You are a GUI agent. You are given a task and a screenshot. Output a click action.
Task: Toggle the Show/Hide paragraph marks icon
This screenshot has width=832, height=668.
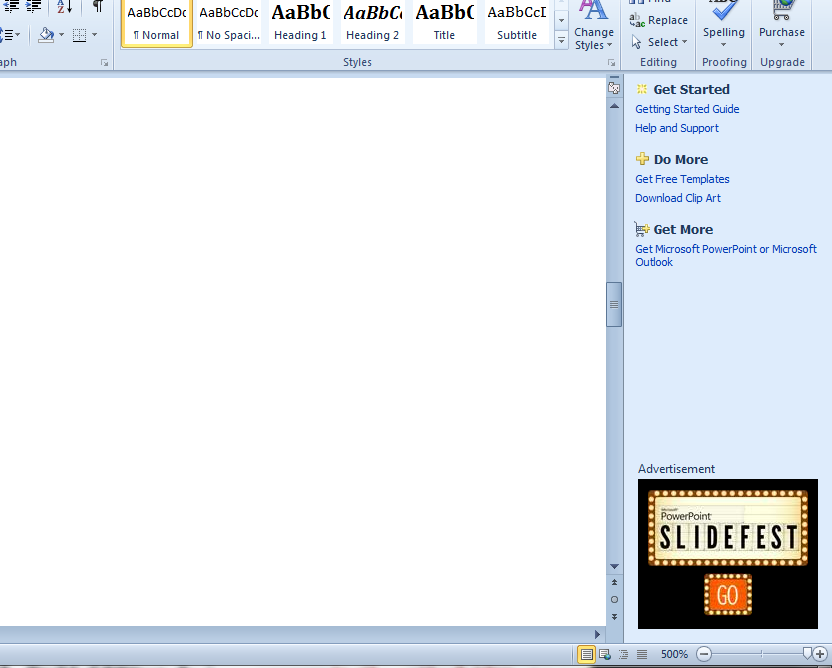click(x=97, y=7)
